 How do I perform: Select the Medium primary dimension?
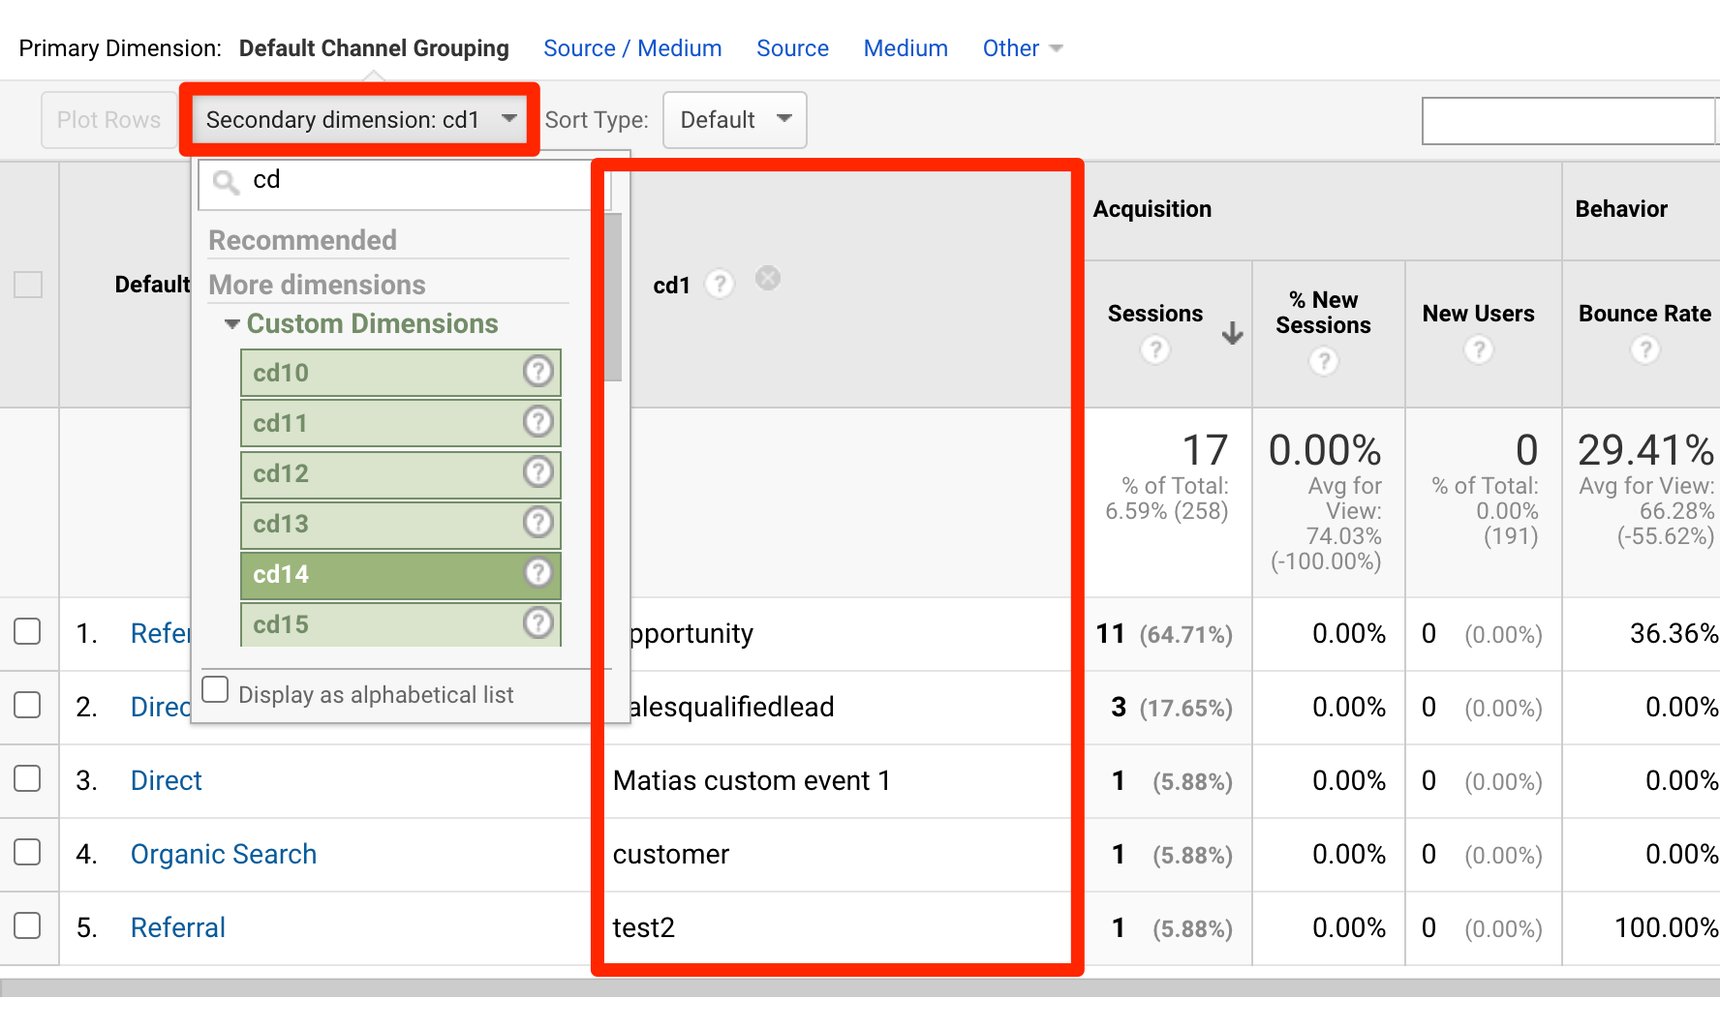point(904,47)
